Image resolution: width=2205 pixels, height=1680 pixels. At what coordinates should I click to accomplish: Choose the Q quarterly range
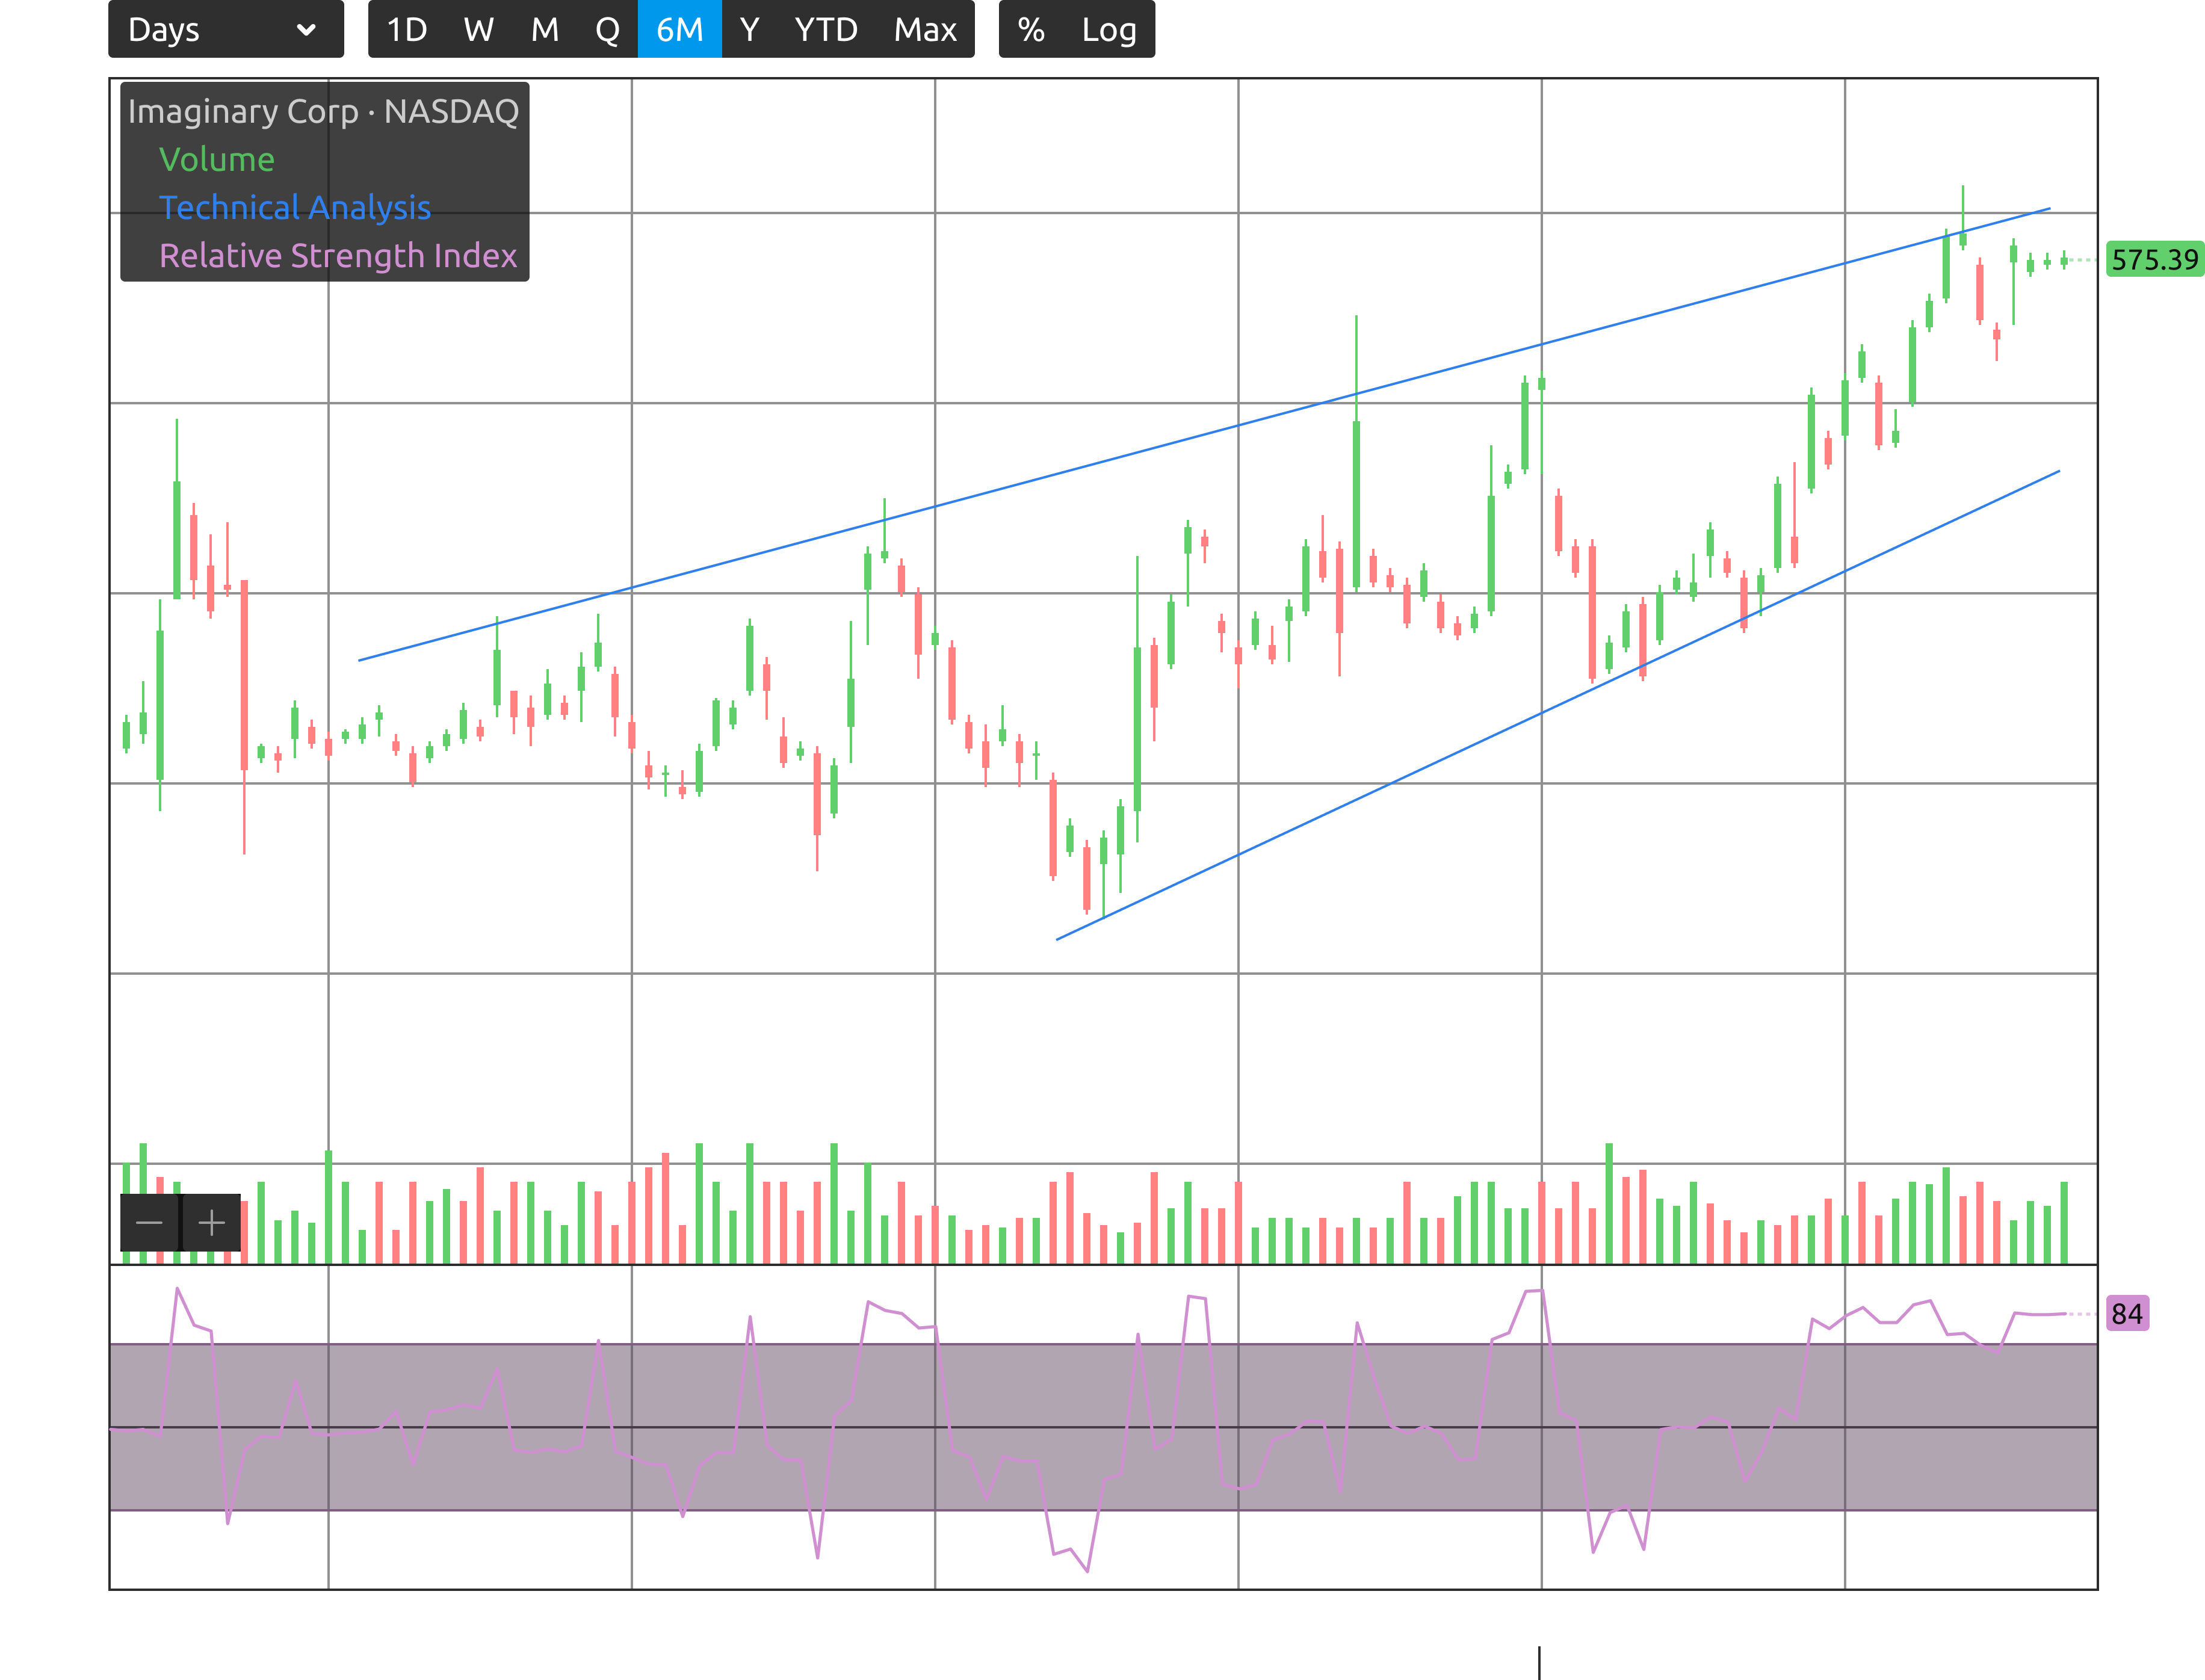607,30
